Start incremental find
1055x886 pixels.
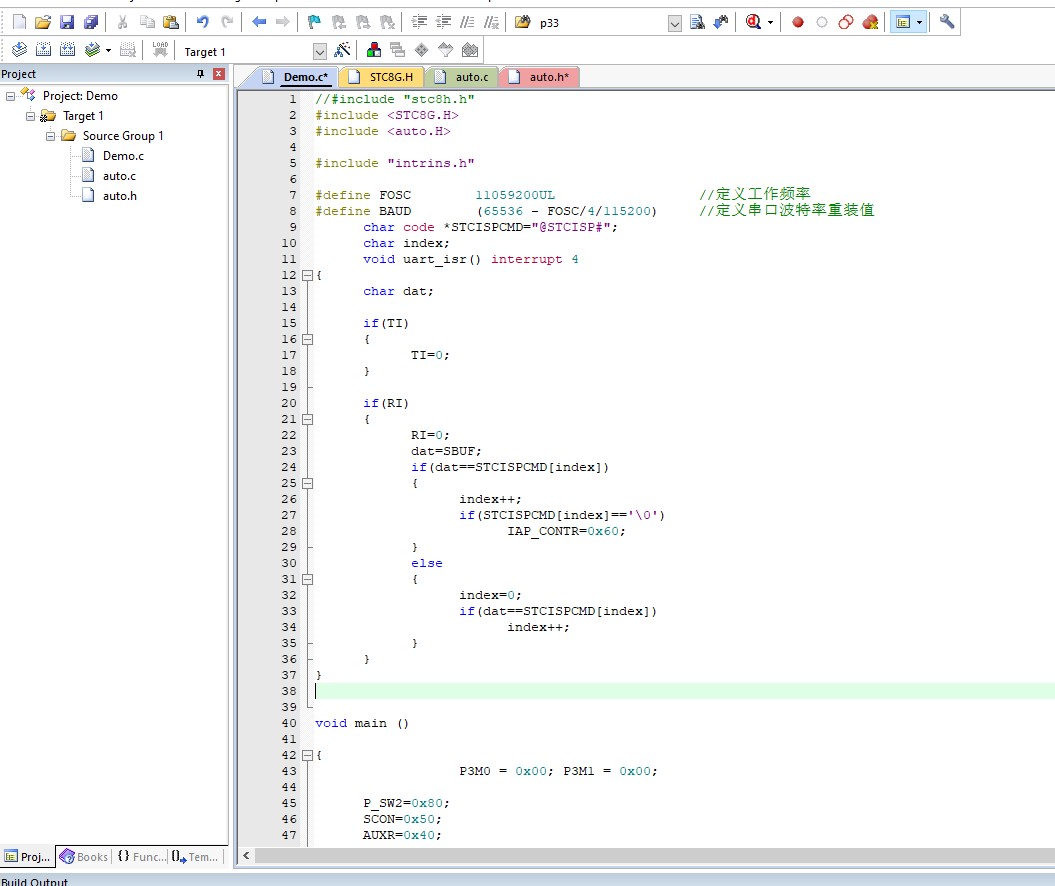[x=721, y=22]
